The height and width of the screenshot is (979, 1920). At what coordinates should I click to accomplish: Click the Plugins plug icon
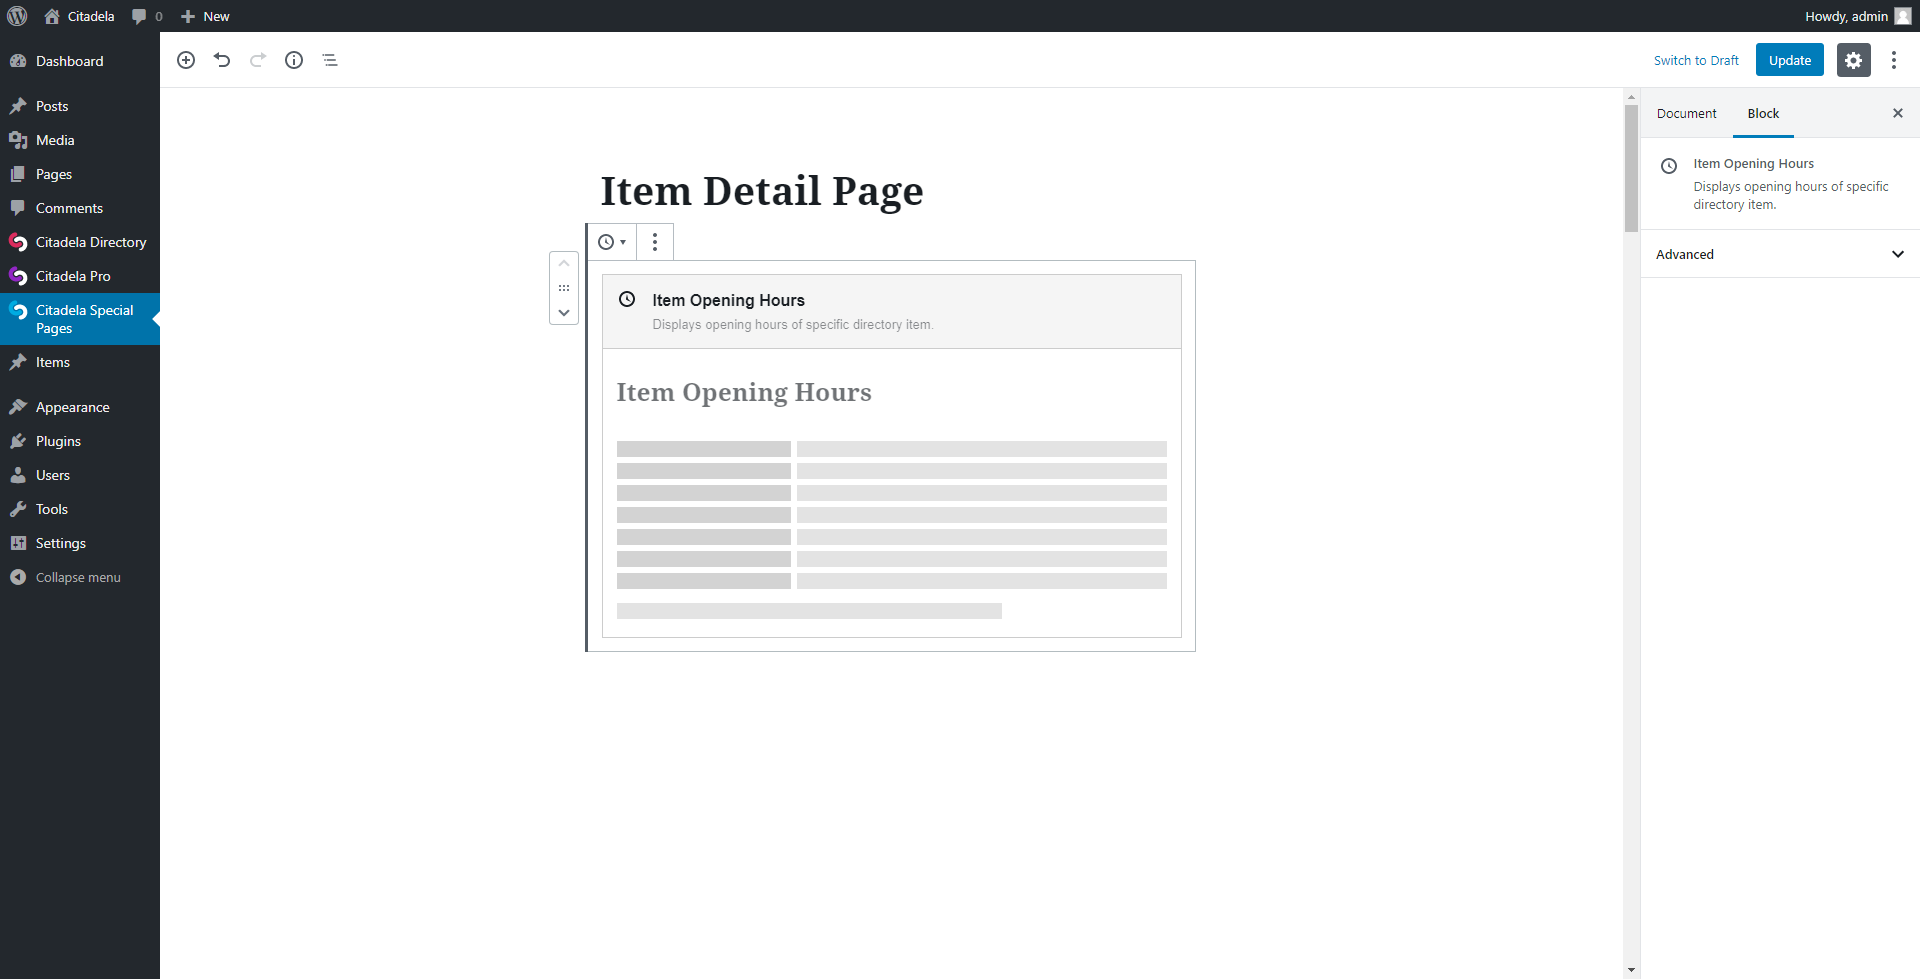point(18,441)
